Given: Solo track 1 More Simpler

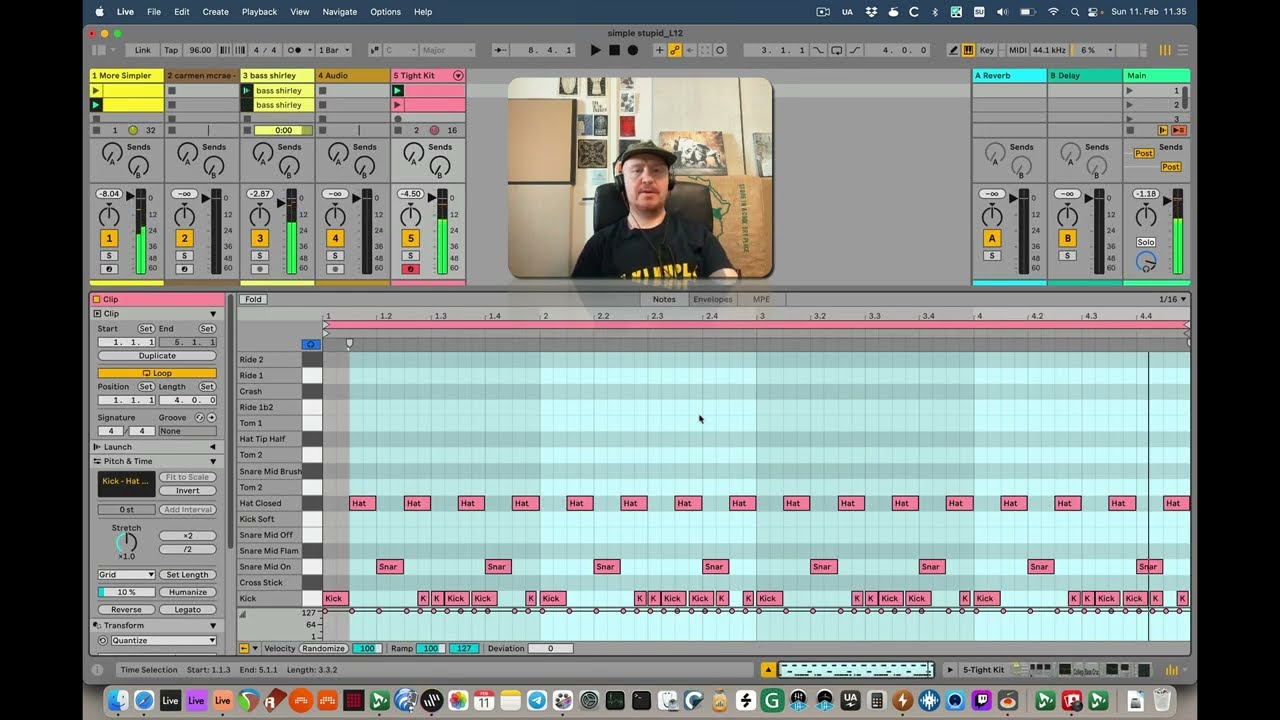Looking at the screenshot, I should [x=109, y=256].
